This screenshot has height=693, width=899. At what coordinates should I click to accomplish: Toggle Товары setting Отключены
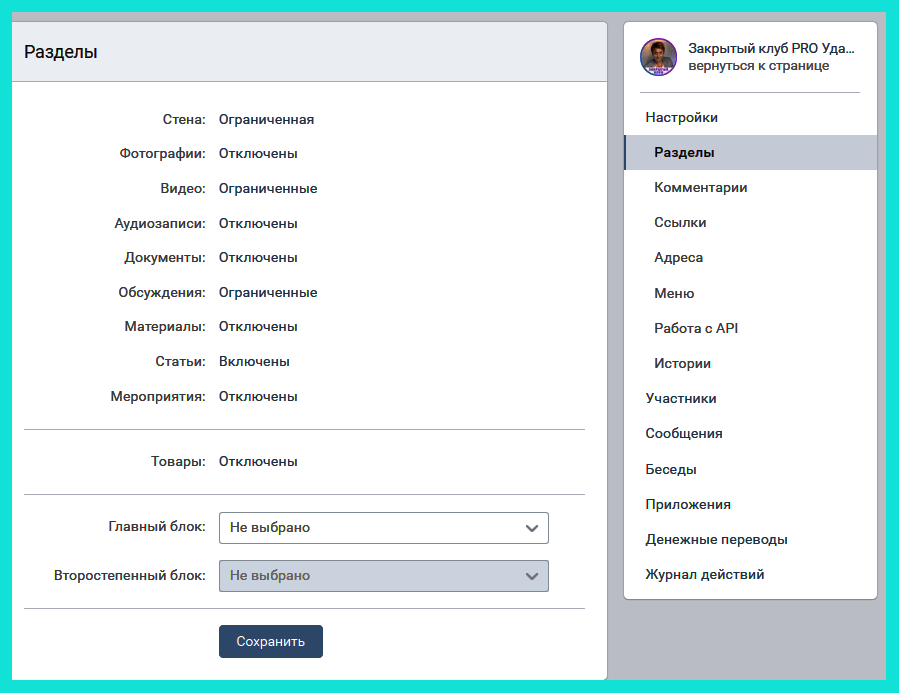258,462
